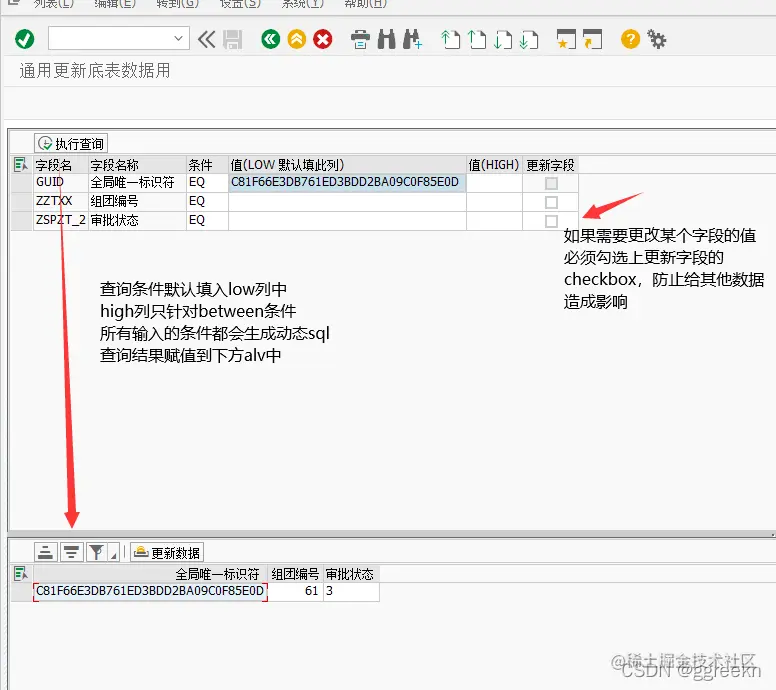This screenshot has height=690, width=776.
Task: Click the result cell with value 61
Action: 295,591
